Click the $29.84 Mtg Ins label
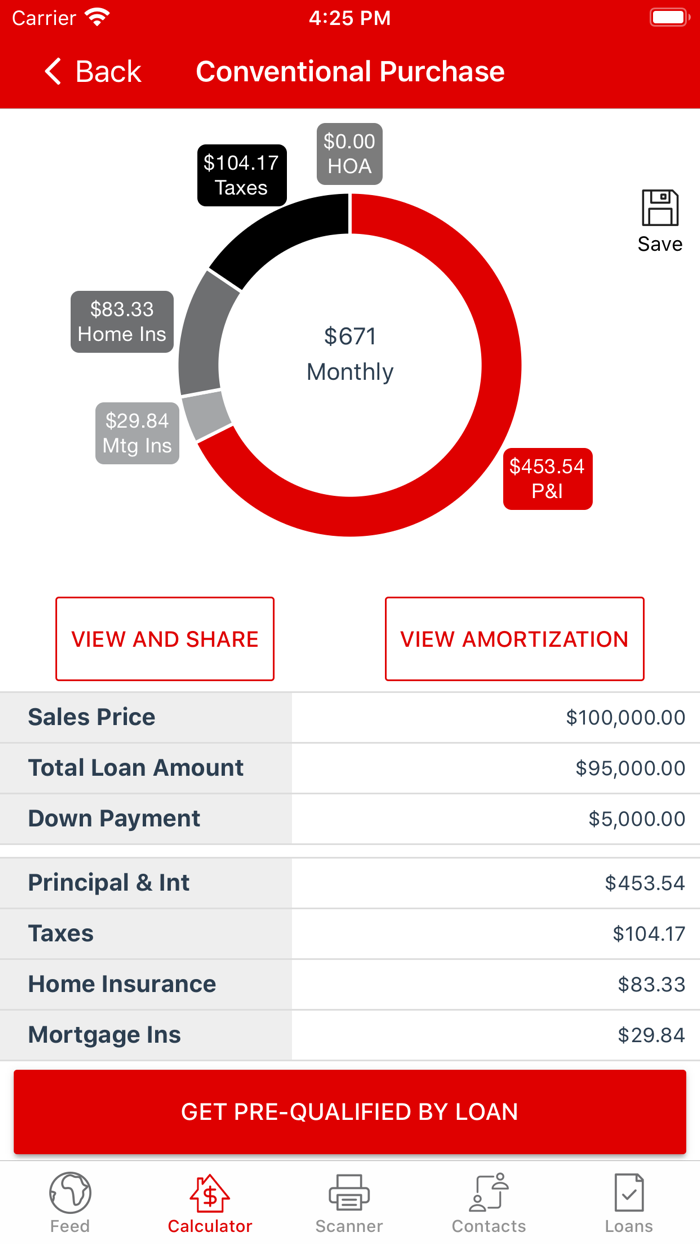 coord(136,433)
